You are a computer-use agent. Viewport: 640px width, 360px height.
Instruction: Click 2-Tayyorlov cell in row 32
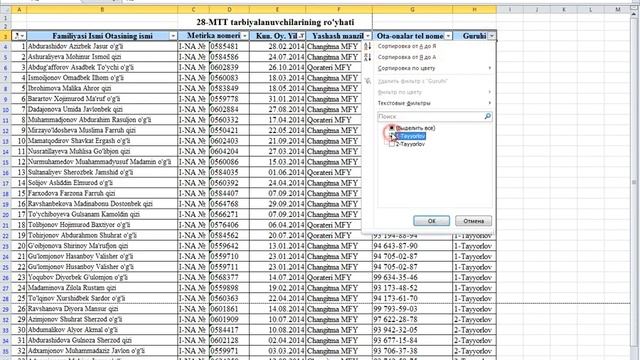tap(473, 320)
